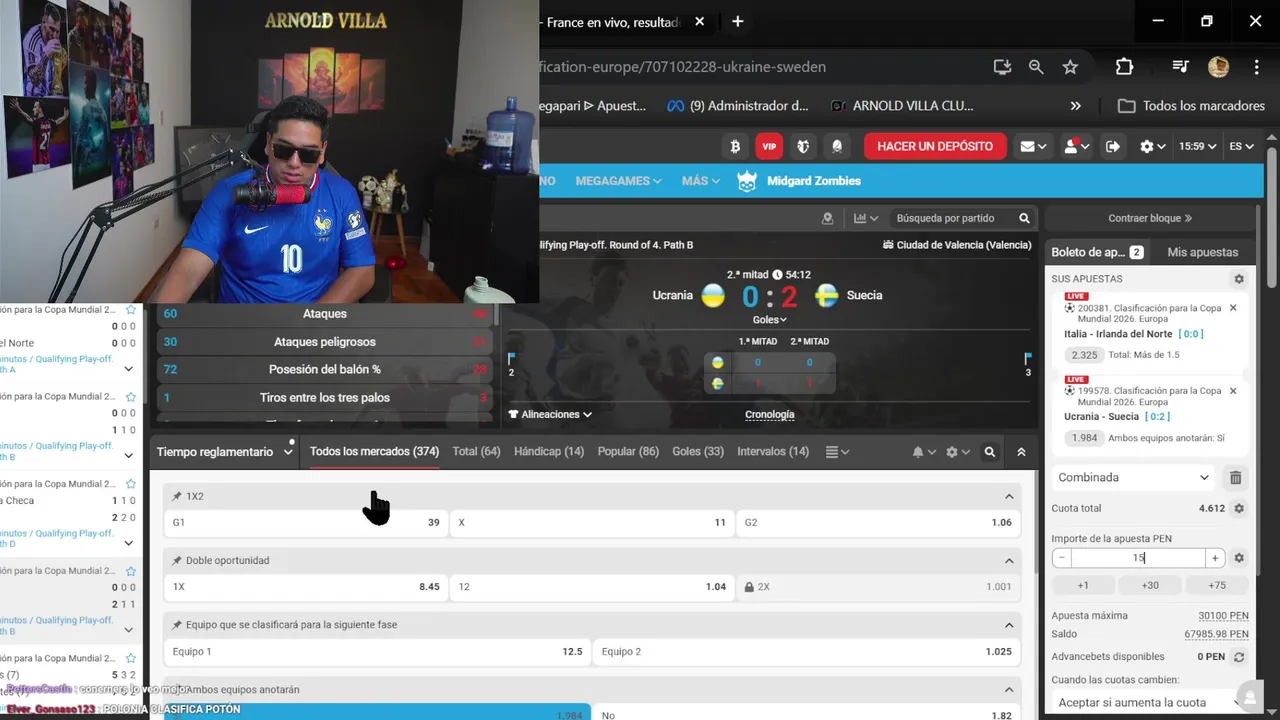Open stake amount settings gear
This screenshot has height=720, width=1280.
[x=1239, y=558]
